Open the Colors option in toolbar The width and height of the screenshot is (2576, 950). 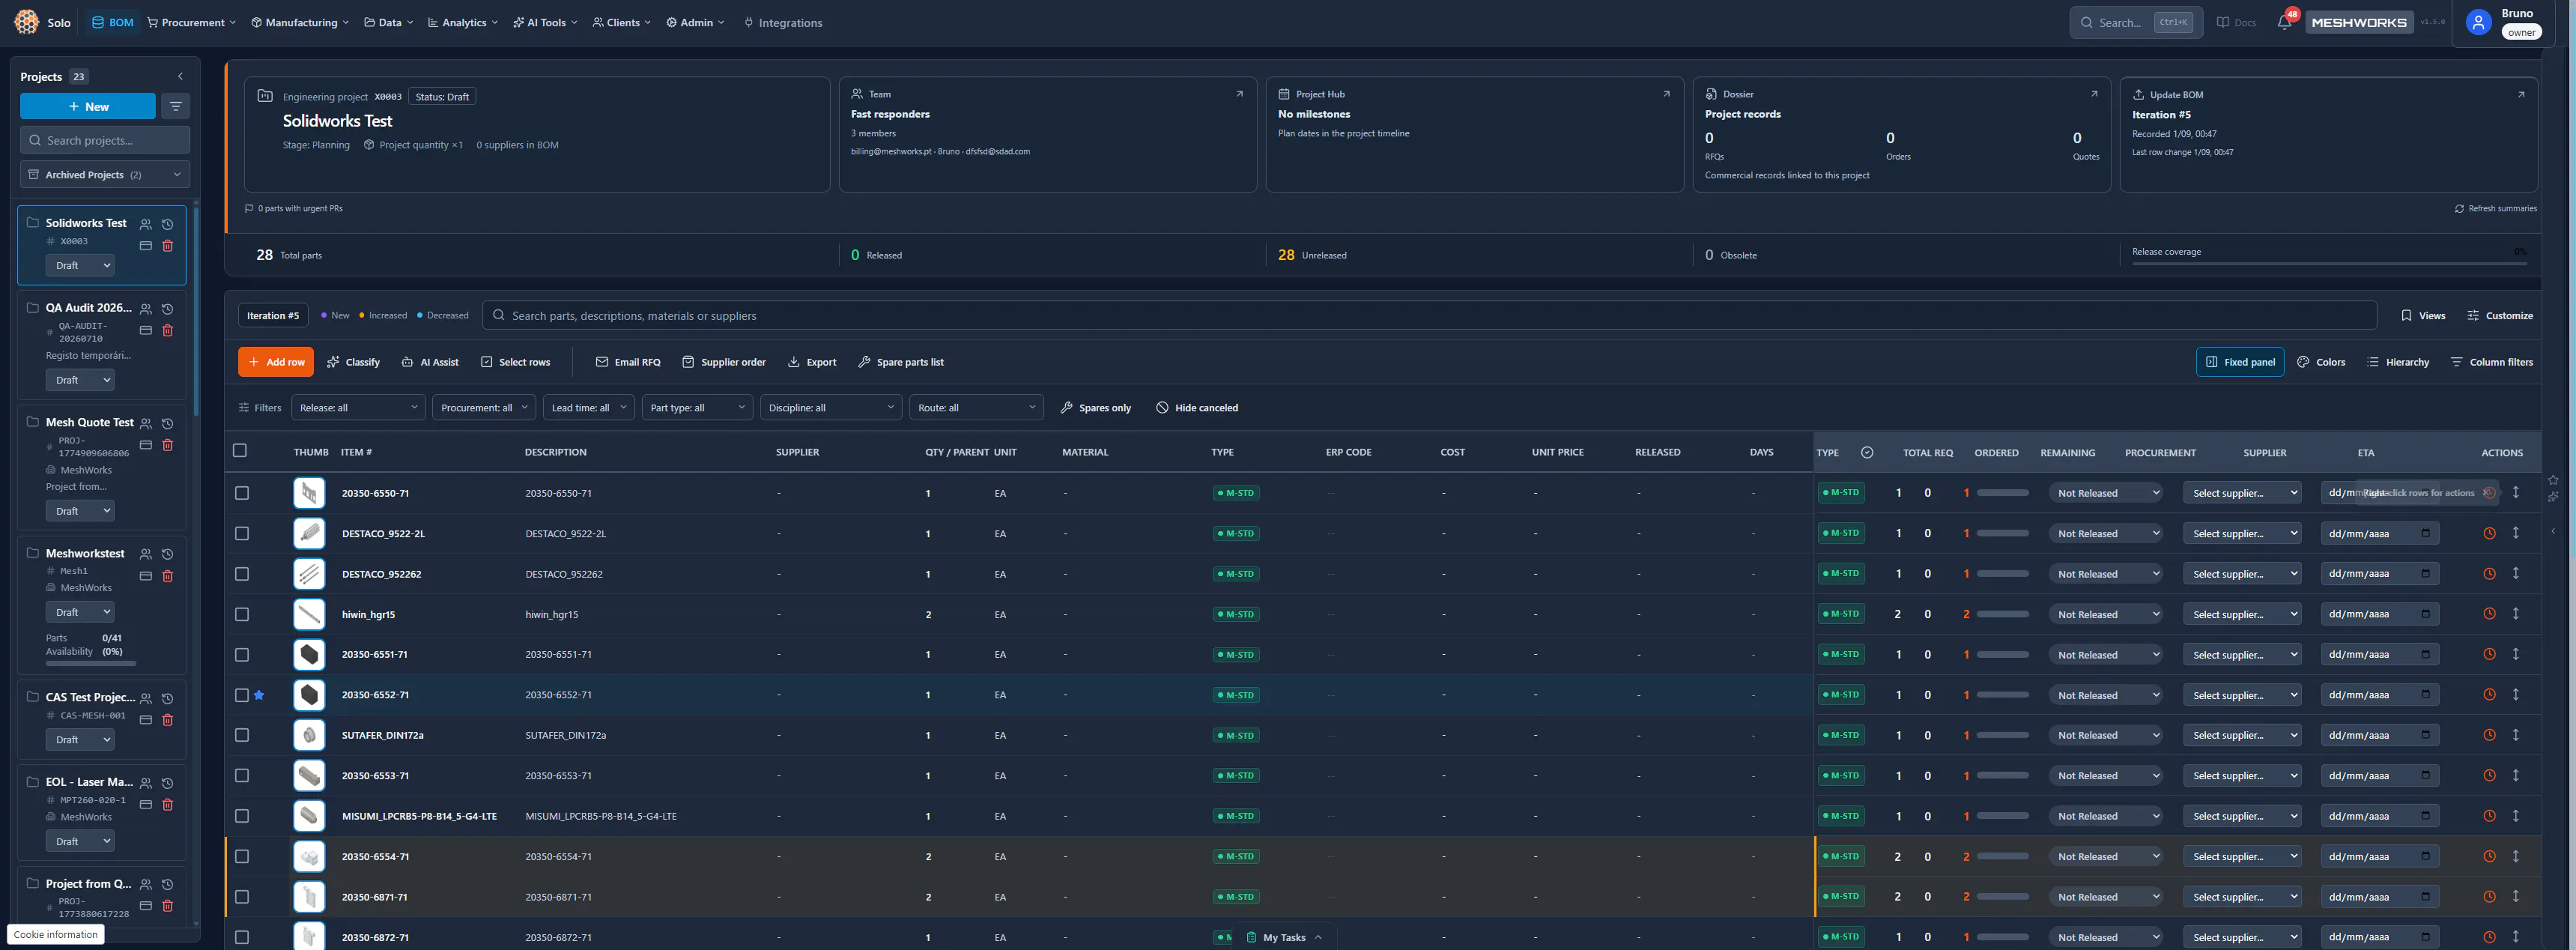[2321, 362]
